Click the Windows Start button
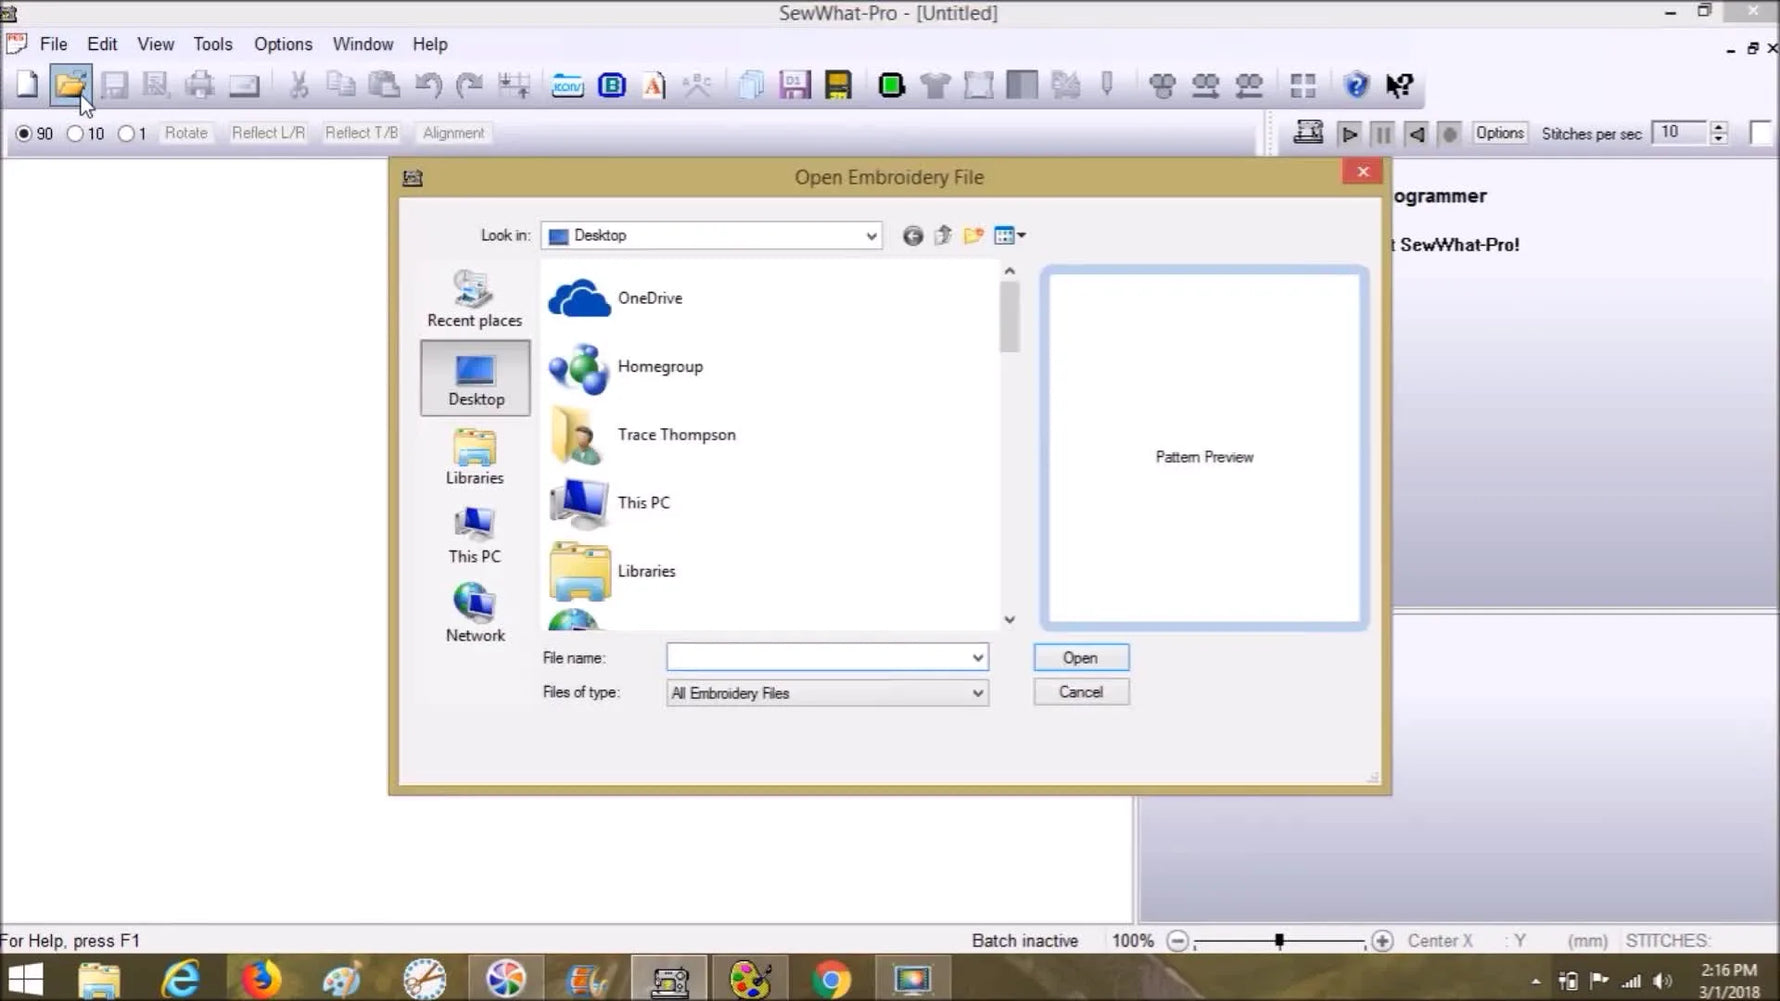Image resolution: width=1780 pixels, height=1001 pixels. [x=26, y=978]
